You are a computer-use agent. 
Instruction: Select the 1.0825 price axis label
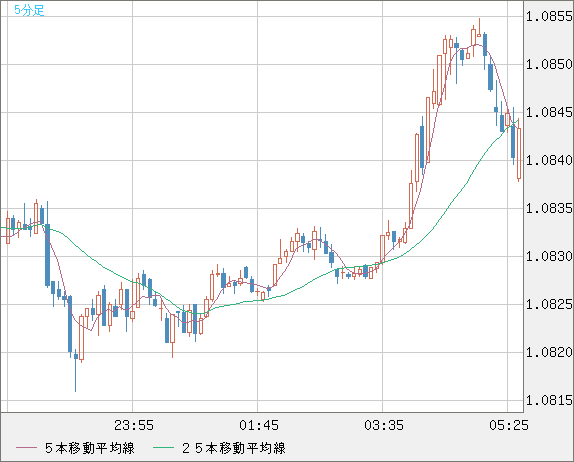549,304
